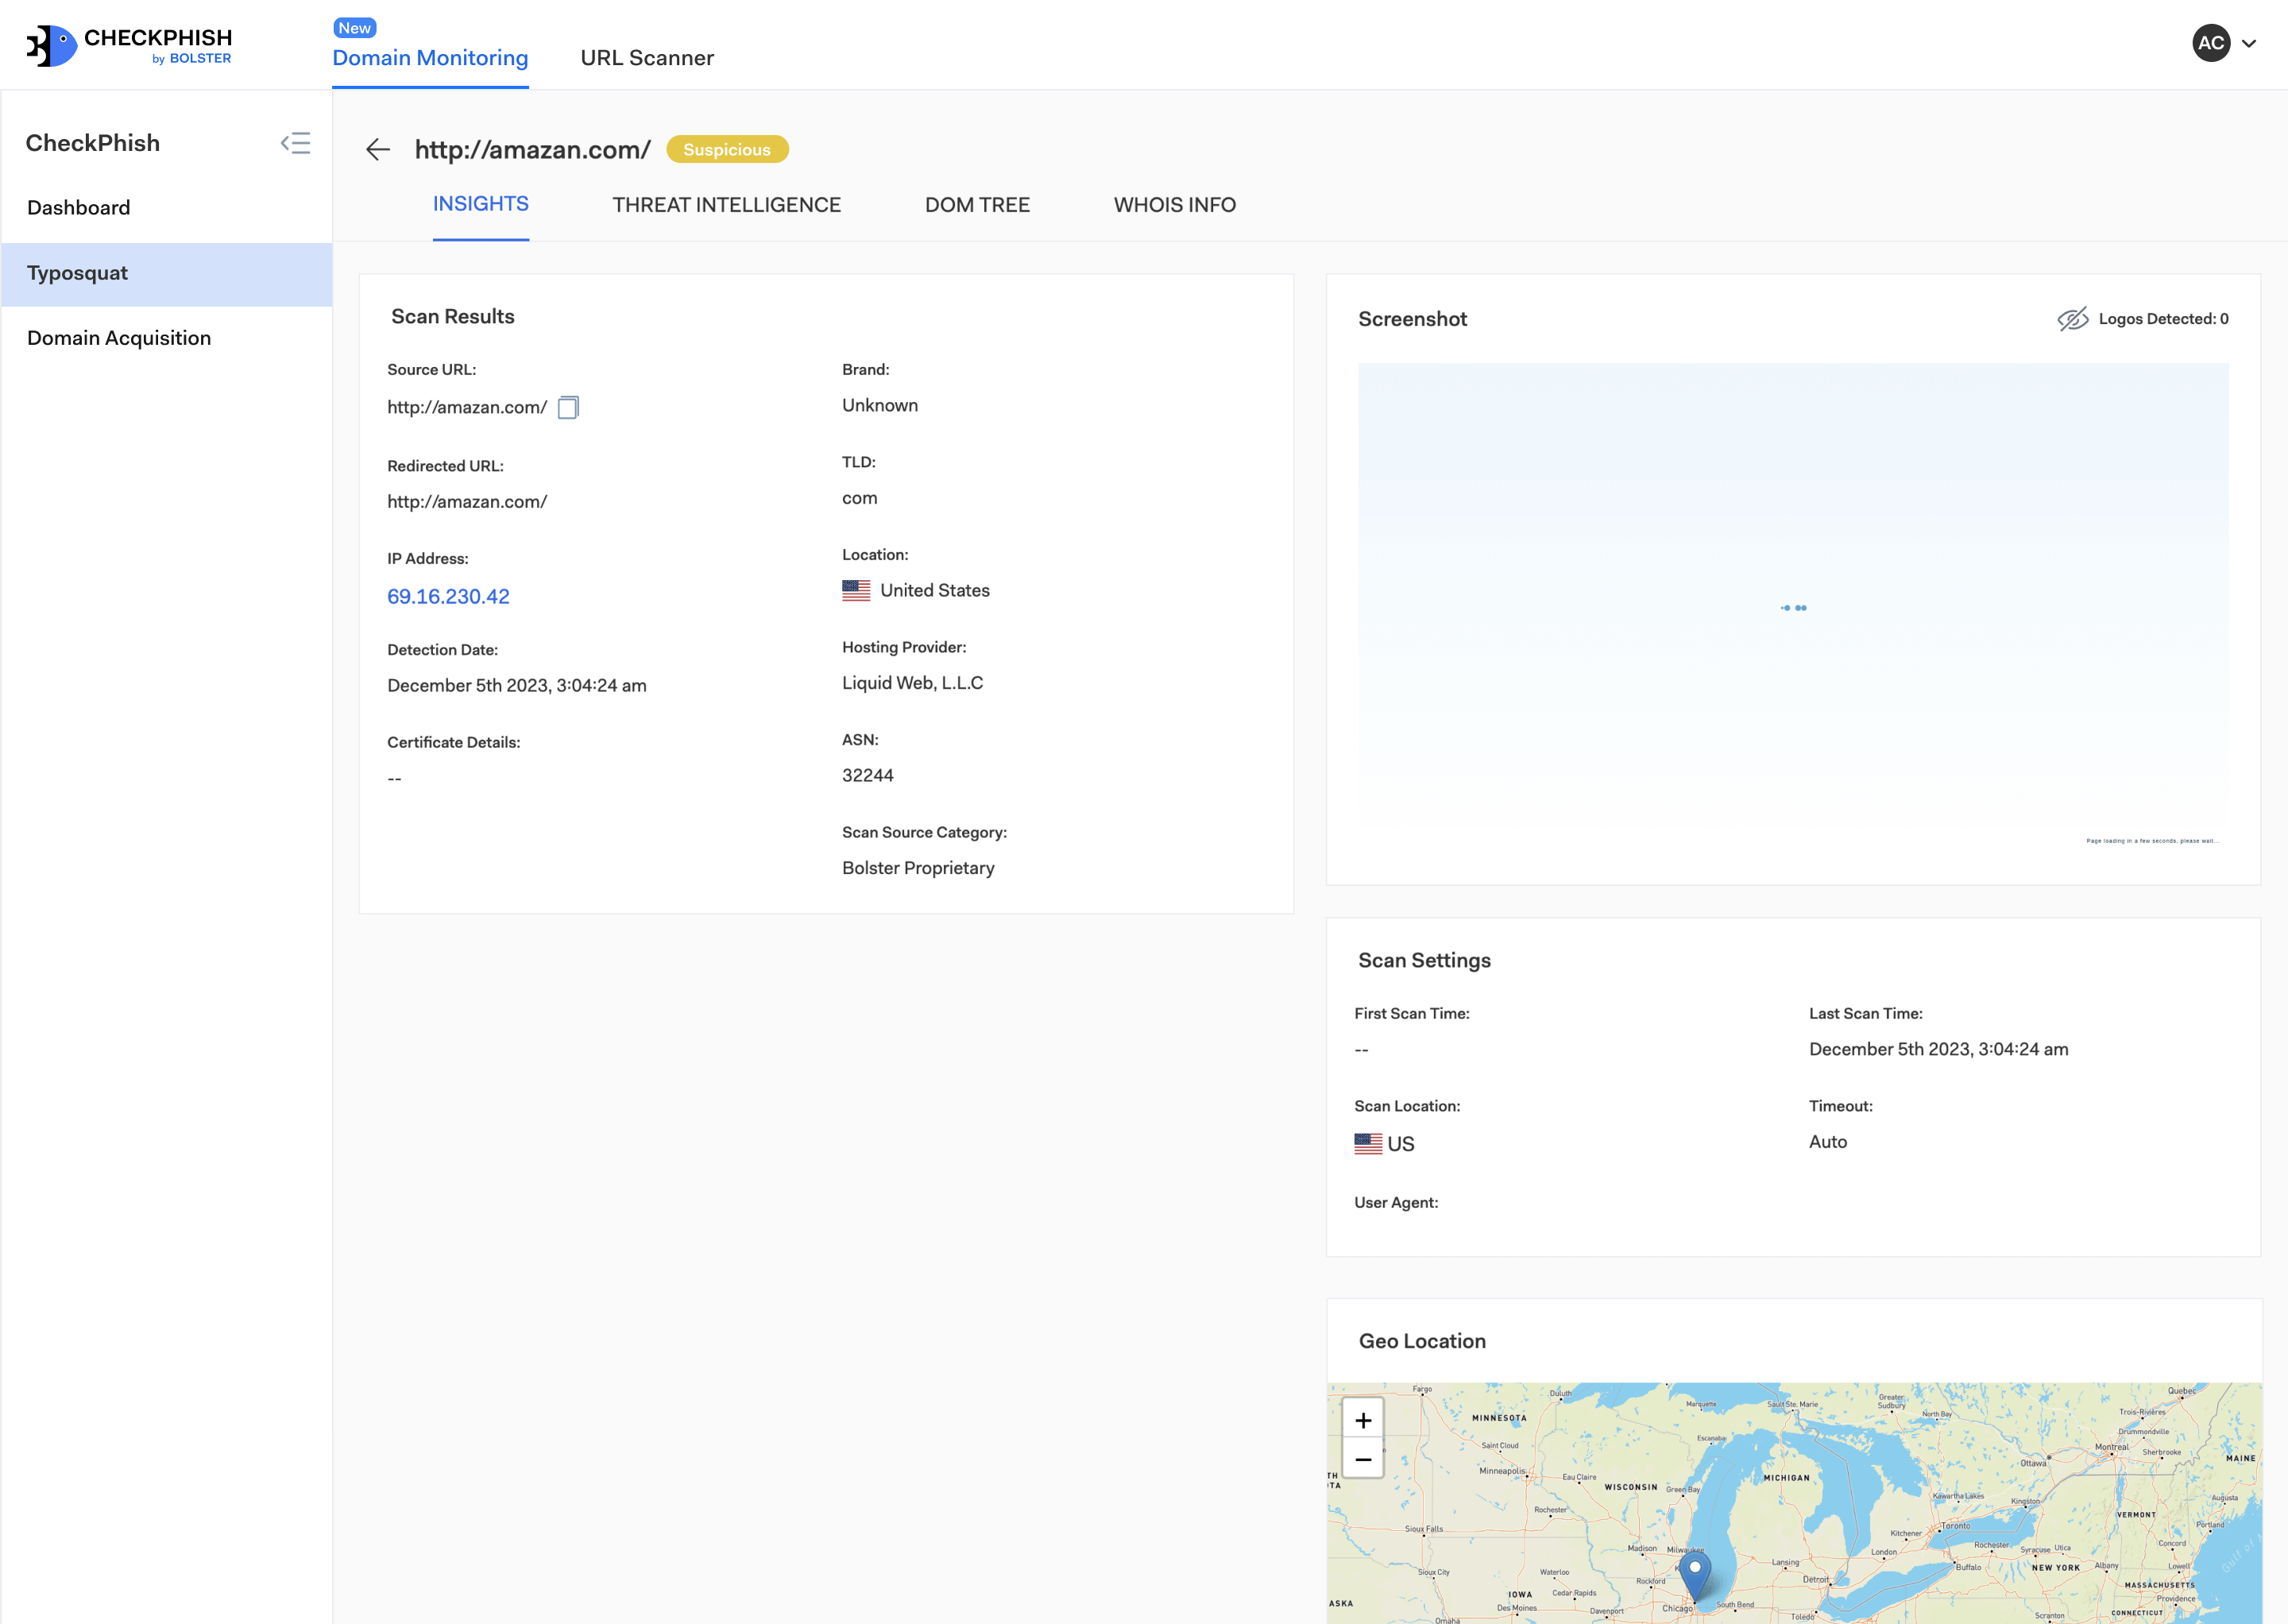Switch to the URL Scanner tab
The height and width of the screenshot is (1624, 2288).
pyautogui.click(x=647, y=58)
